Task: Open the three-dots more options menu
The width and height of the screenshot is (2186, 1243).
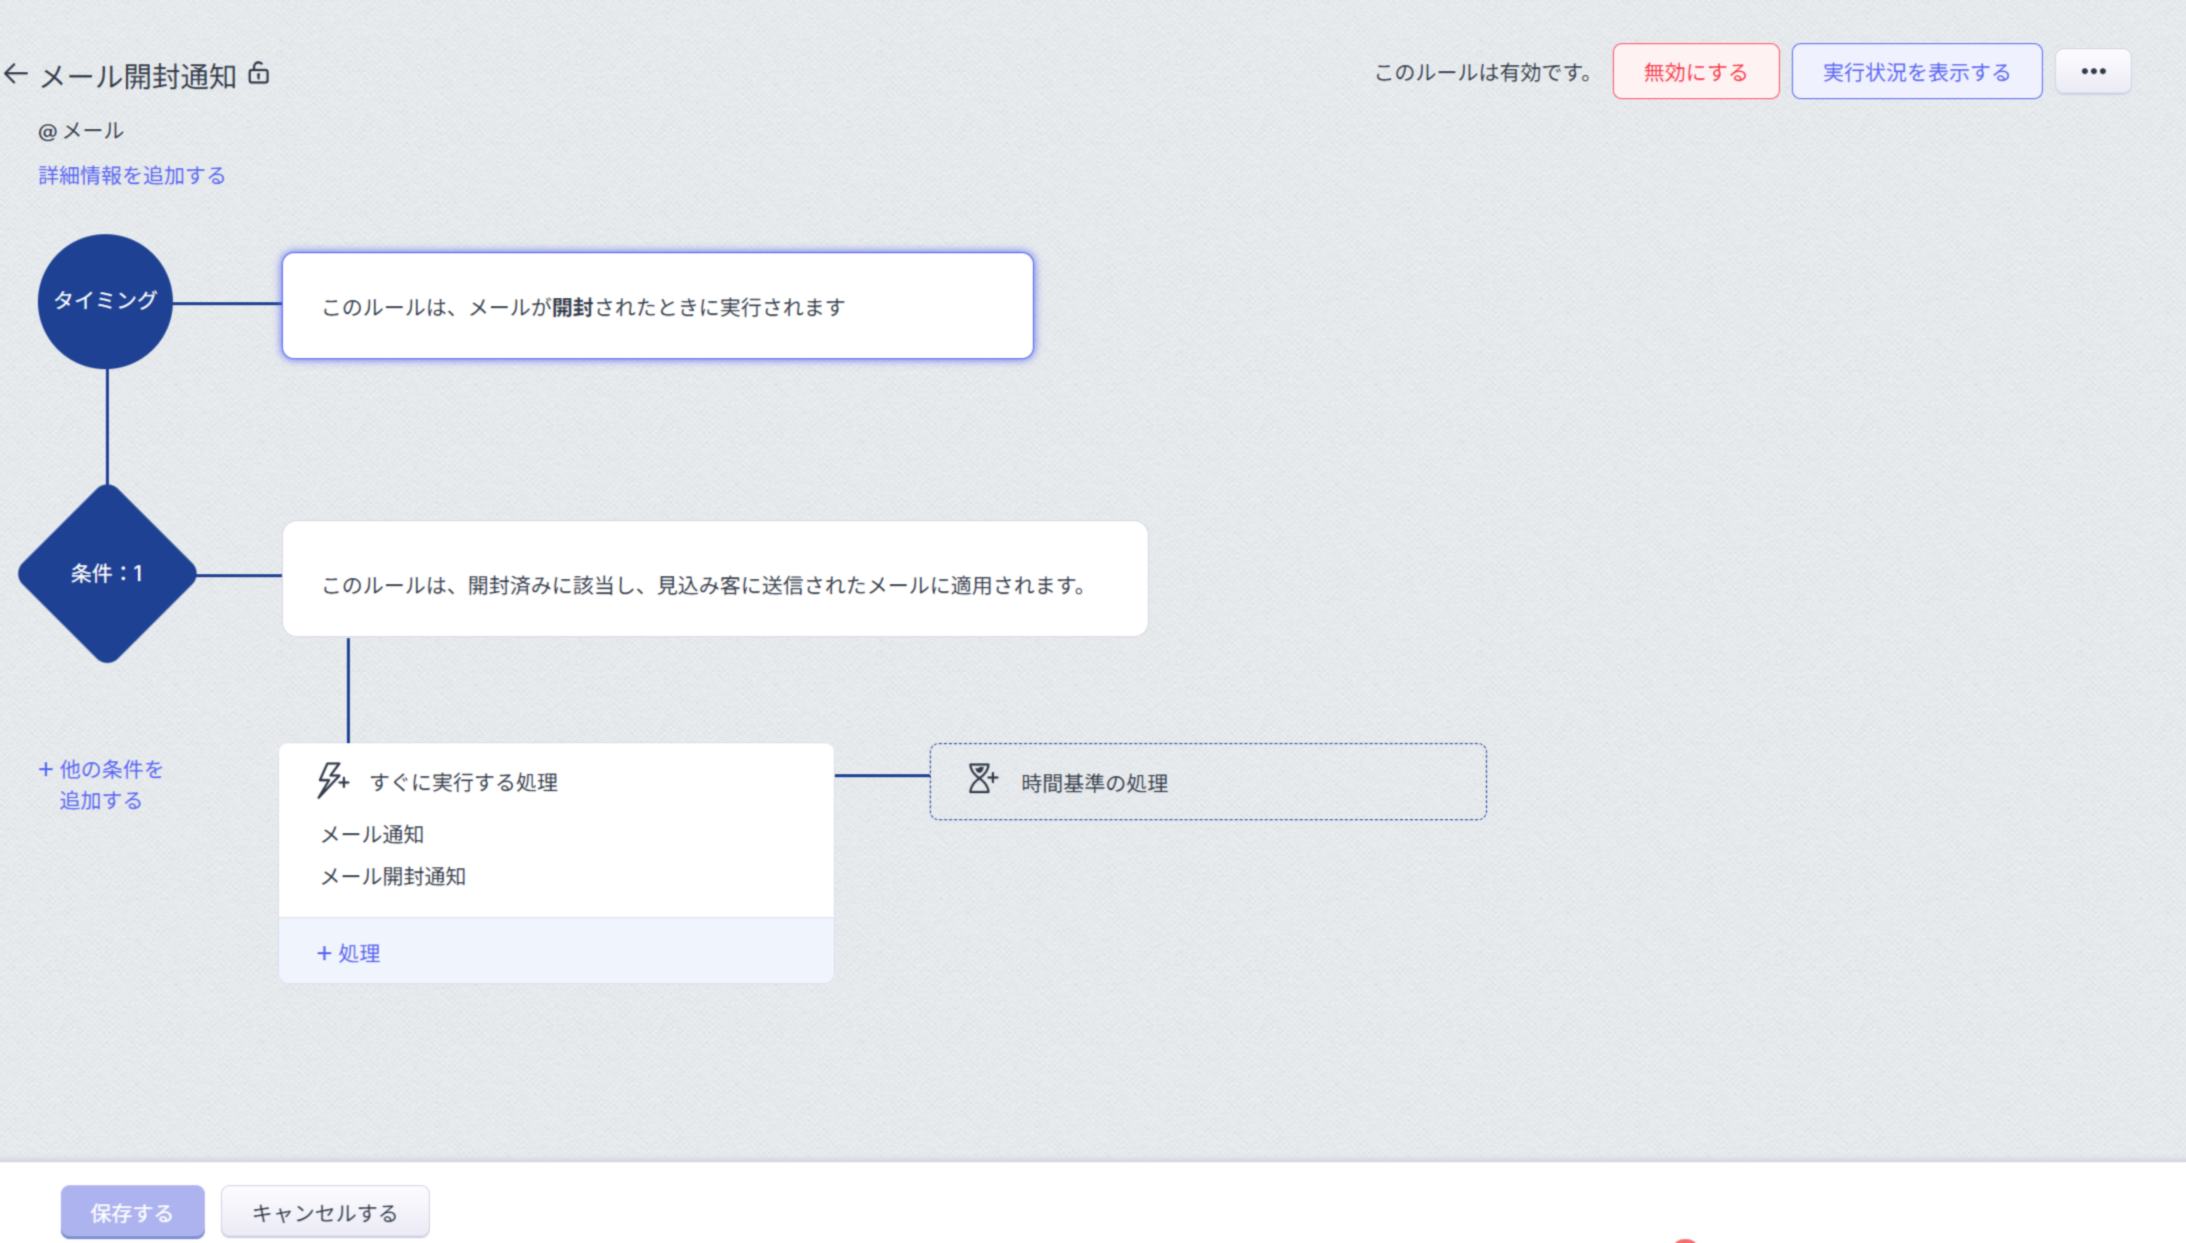Action: [x=2093, y=72]
